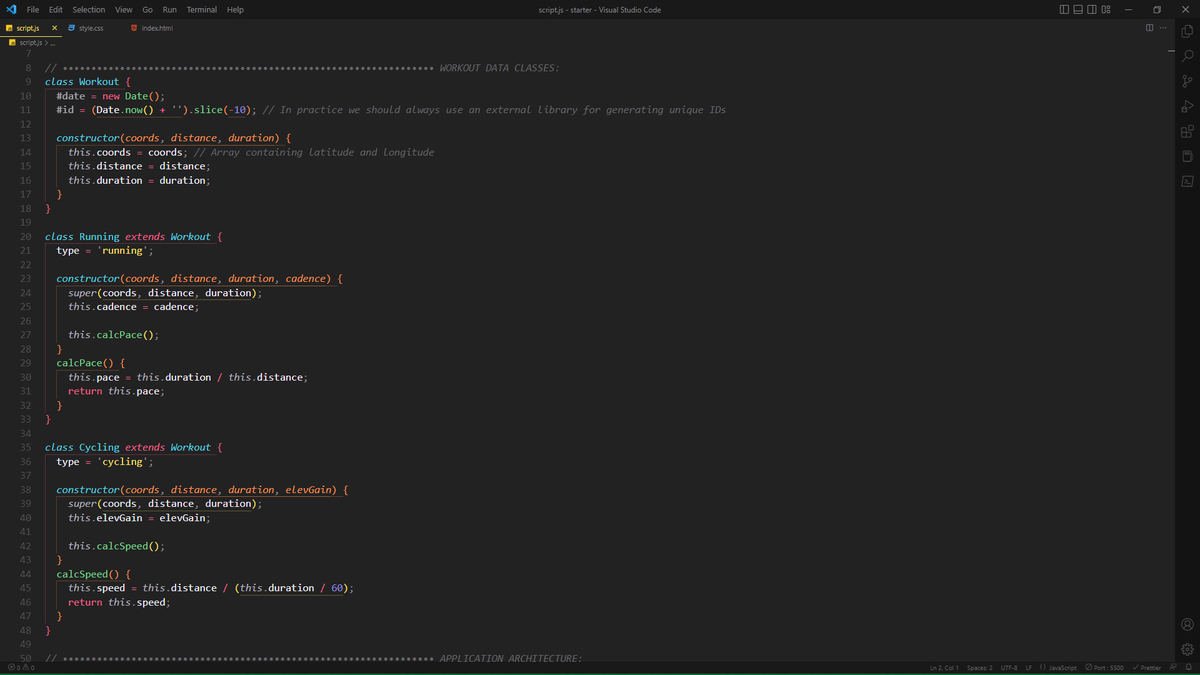
Task: Click errors and warnings status item
Action: (x=21, y=667)
